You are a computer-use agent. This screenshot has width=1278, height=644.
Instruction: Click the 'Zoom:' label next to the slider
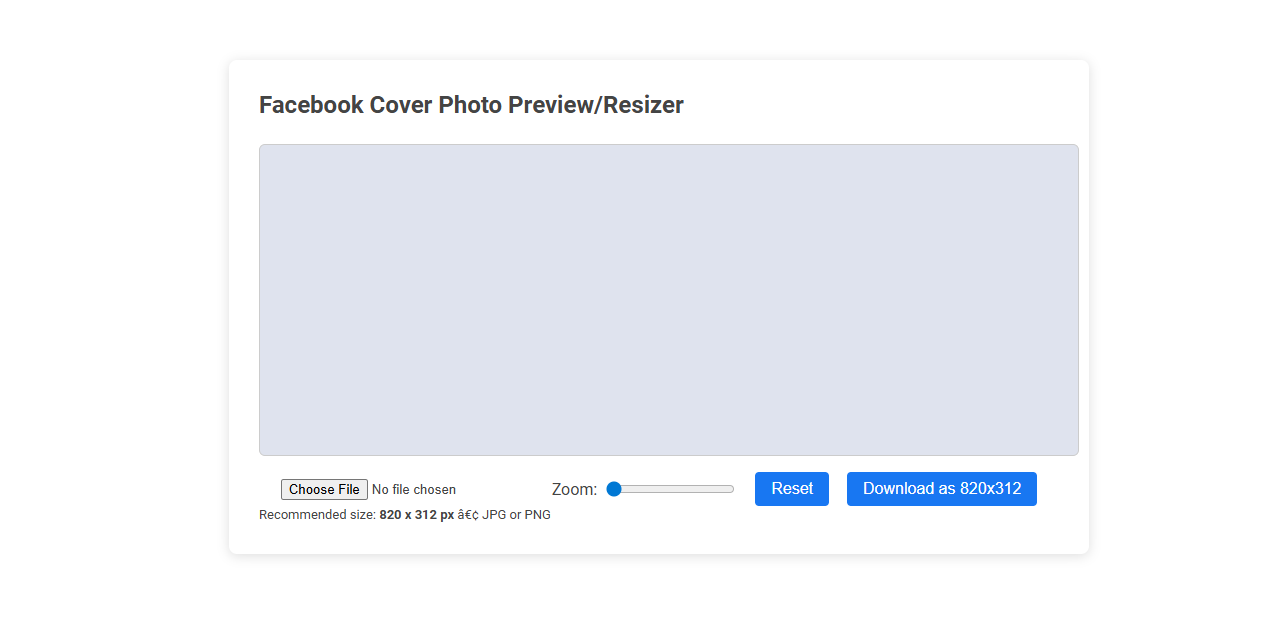point(573,489)
